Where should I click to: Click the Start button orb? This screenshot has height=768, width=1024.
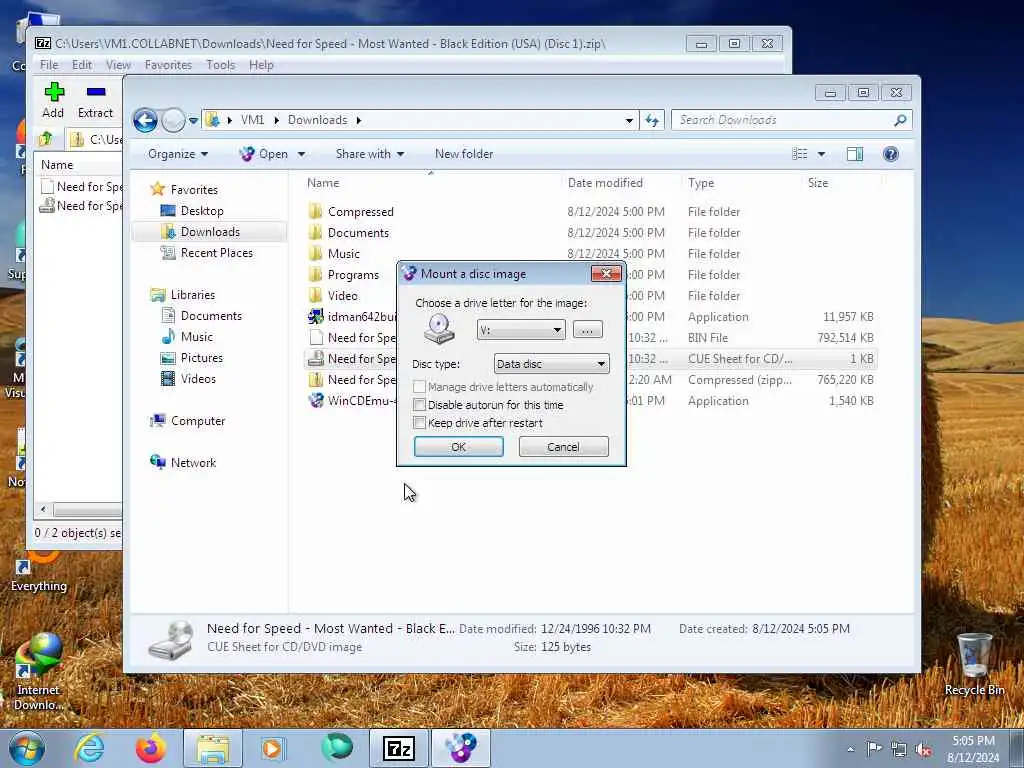click(x=27, y=748)
